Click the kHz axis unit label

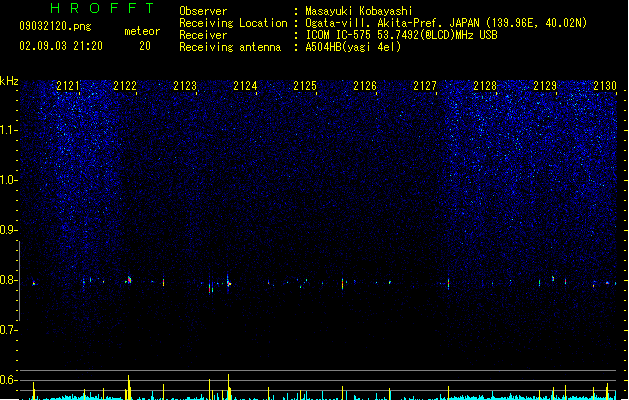click(x=9, y=81)
